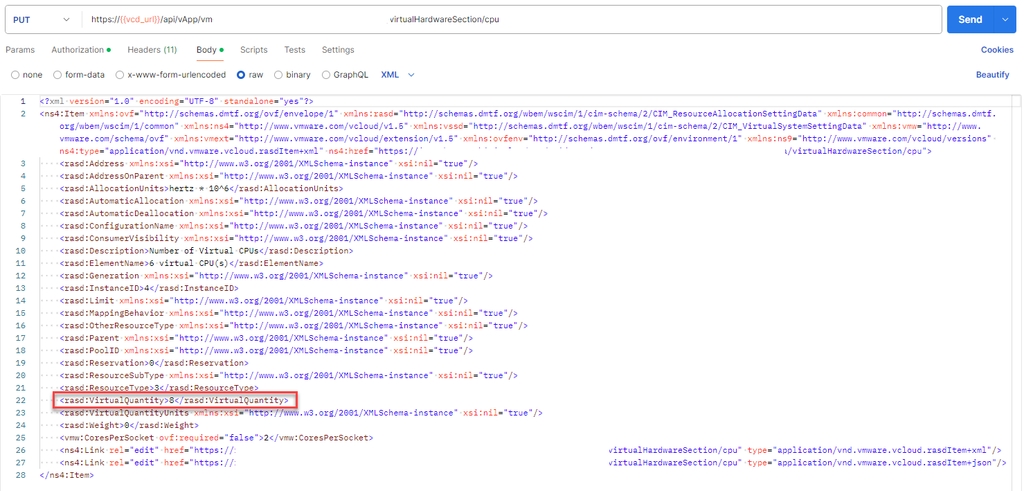The width and height of the screenshot is (1024, 491).
Task: Open the request Settings tab
Action: (337, 50)
